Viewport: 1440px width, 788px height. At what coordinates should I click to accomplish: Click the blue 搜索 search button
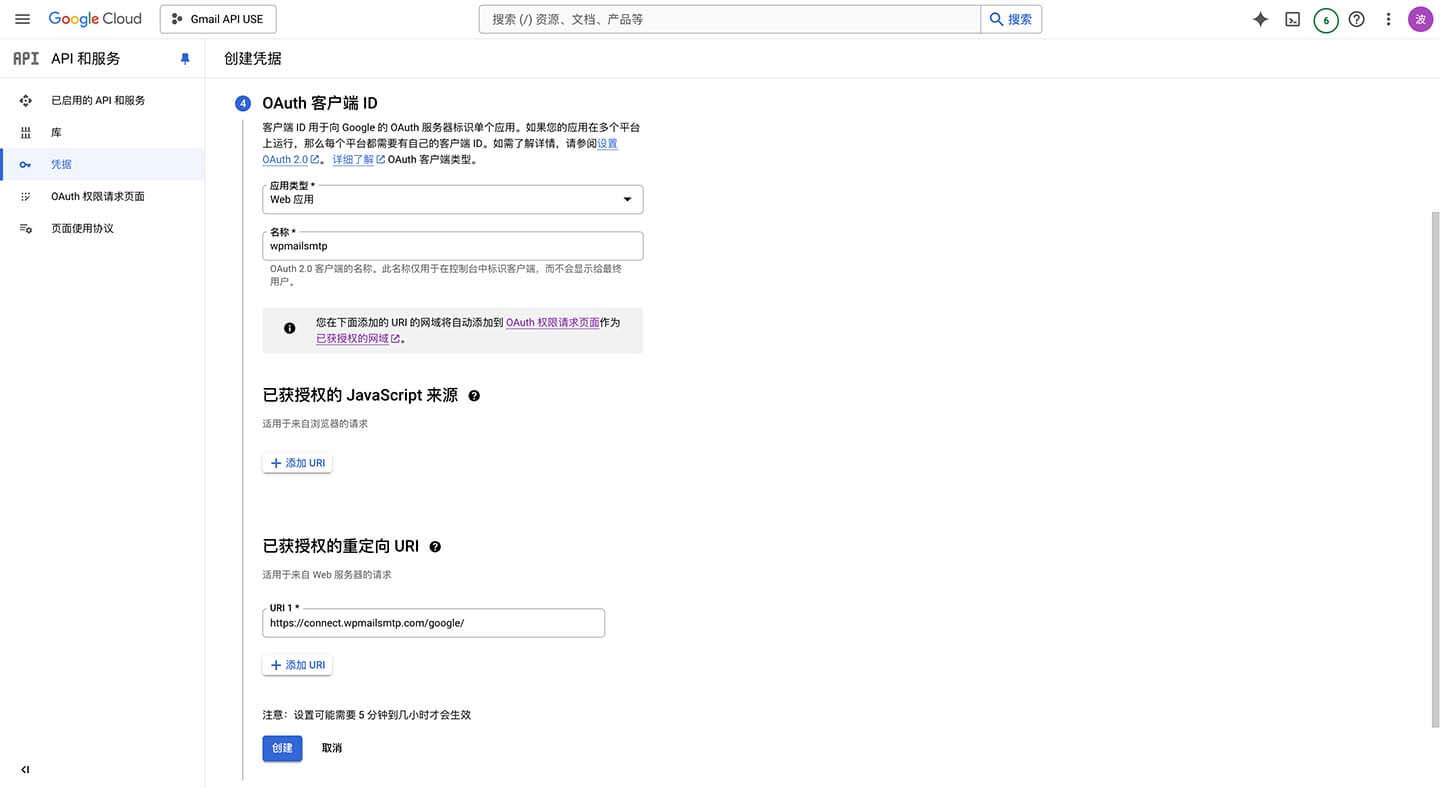[x=1011, y=19]
